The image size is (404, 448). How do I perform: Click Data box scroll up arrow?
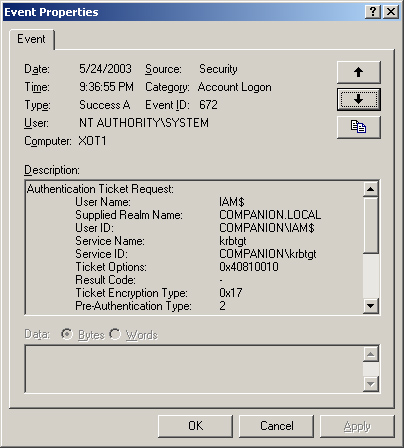click(371, 354)
